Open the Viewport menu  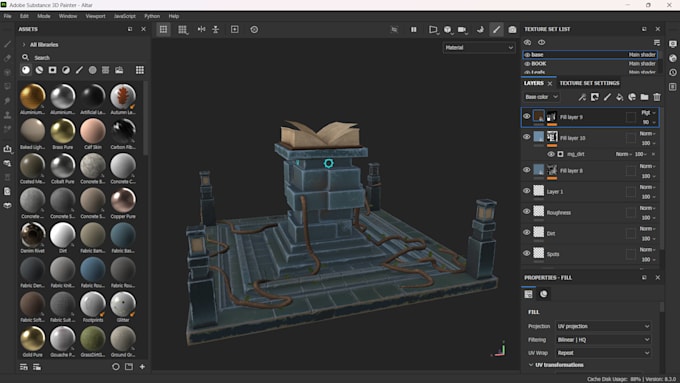tap(95, 16)
